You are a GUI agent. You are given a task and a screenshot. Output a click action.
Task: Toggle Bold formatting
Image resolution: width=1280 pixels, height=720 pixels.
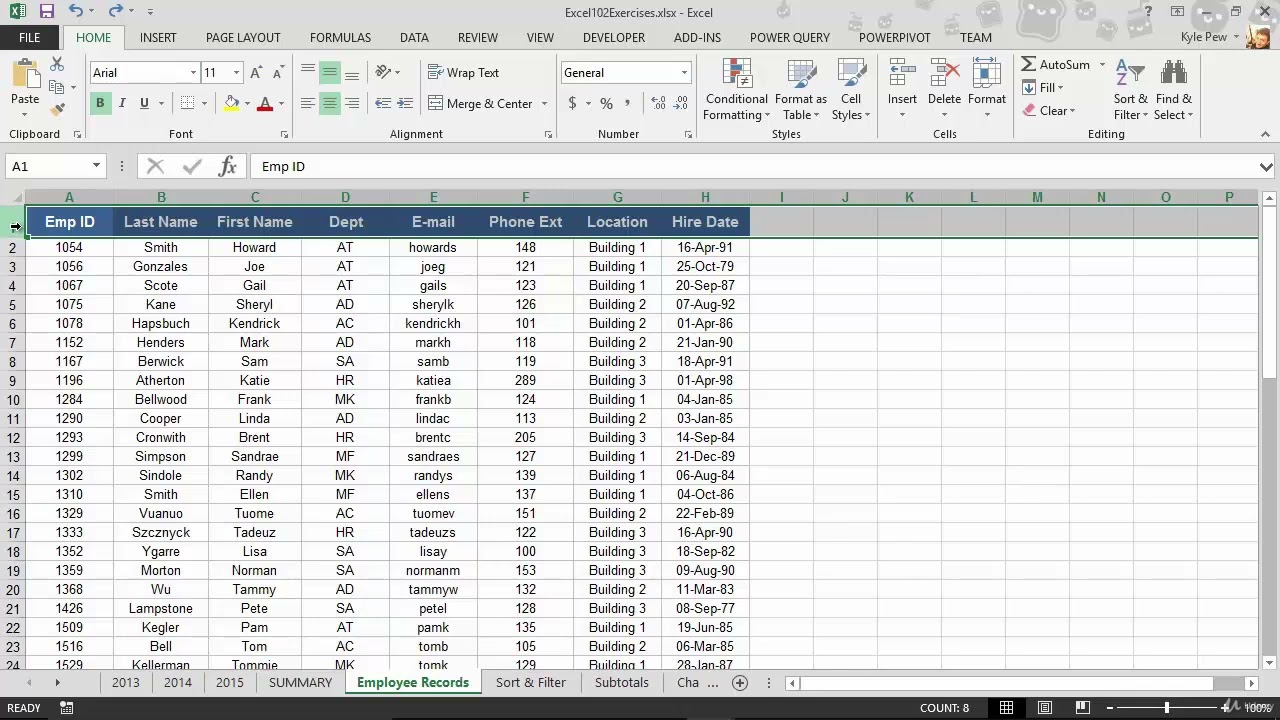[100, 103]
